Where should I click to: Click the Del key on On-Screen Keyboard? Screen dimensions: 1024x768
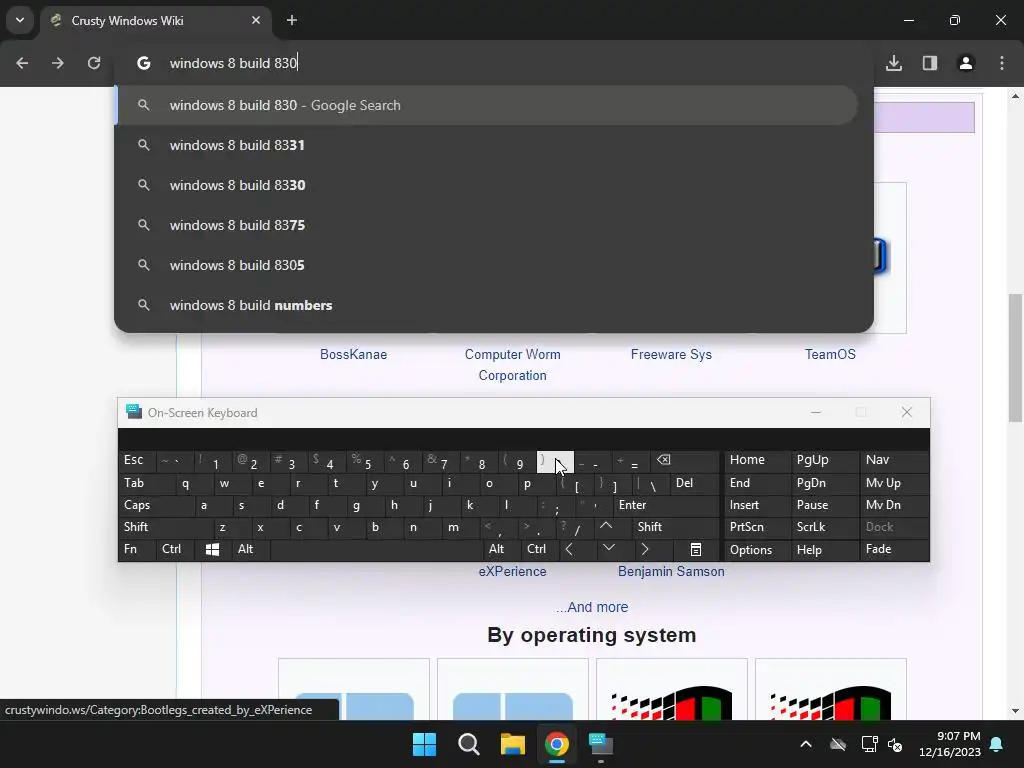pyautogui.click(x=695, y=483)
